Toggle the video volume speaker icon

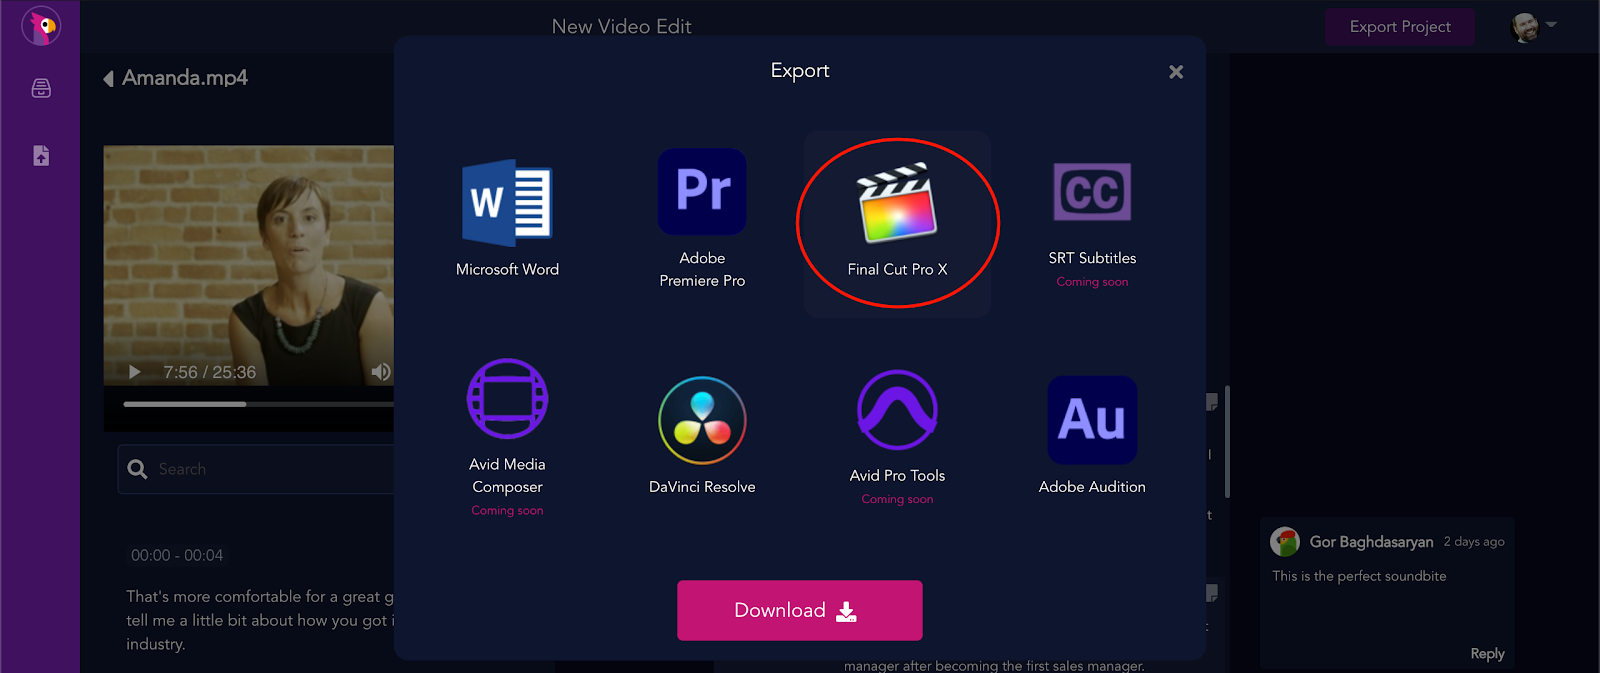(x=381, y=372)
